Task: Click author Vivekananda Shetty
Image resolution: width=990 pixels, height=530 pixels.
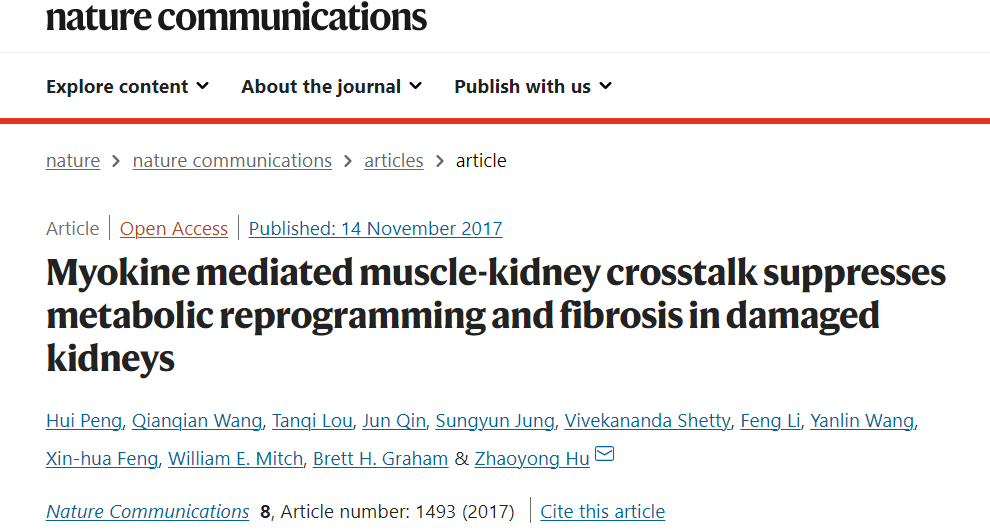Action: point(647,421)
